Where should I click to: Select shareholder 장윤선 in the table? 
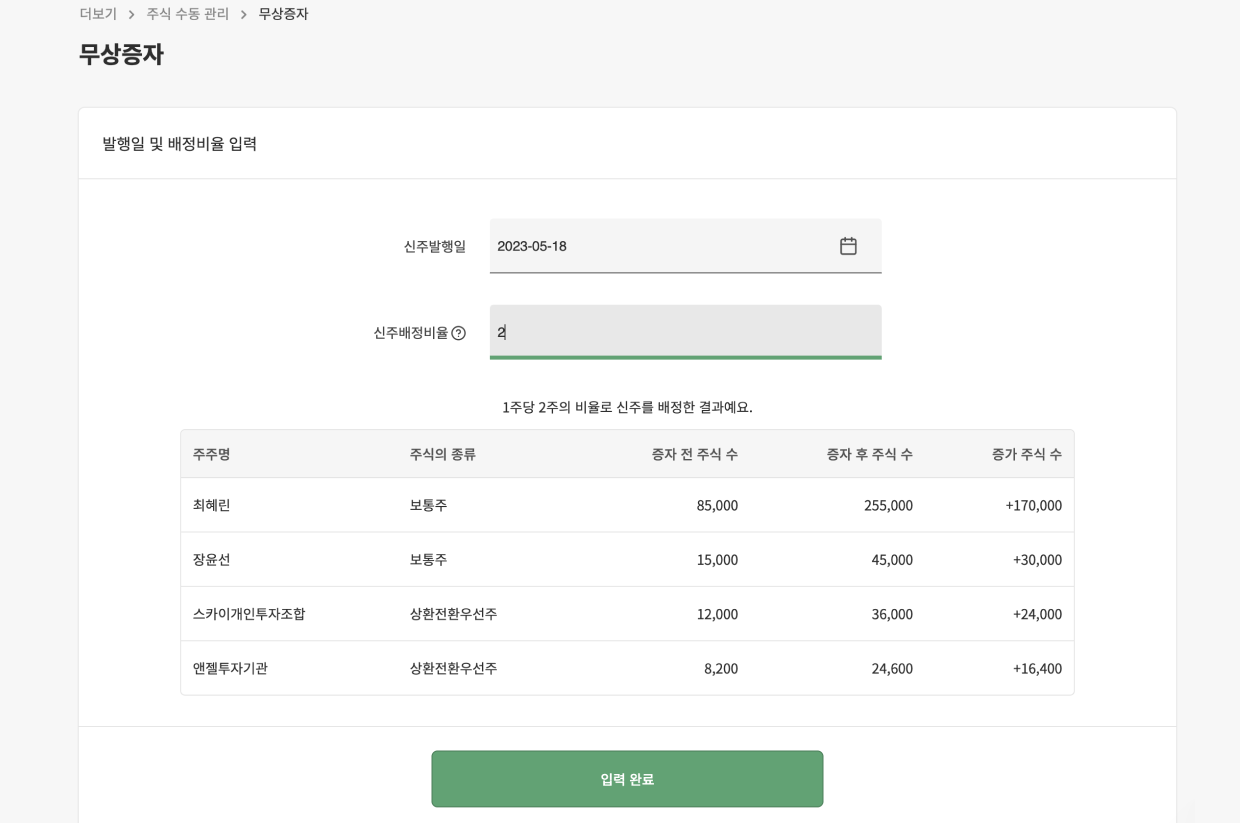pos(212,560)
